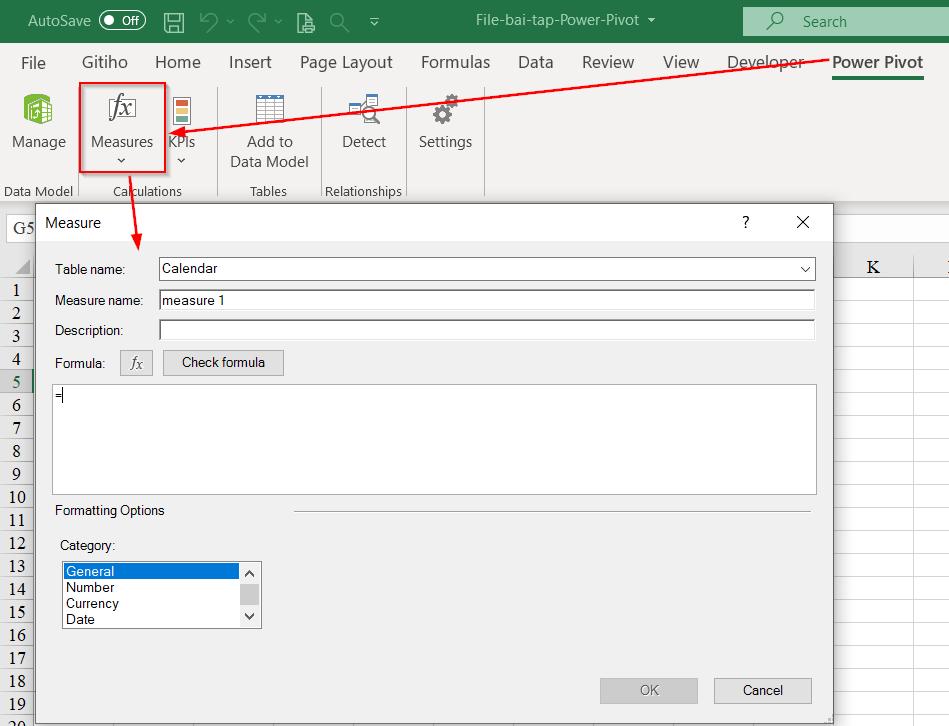Viewport: 949px width, 726px height.
Task: Expand the Table name dropdown
Action: (x=805, y=269)
